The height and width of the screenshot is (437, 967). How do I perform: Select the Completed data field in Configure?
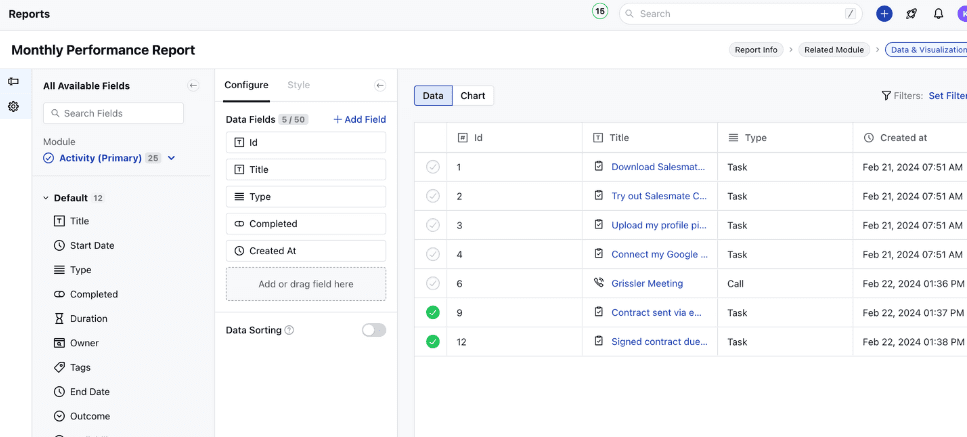[x=306, y=224]
